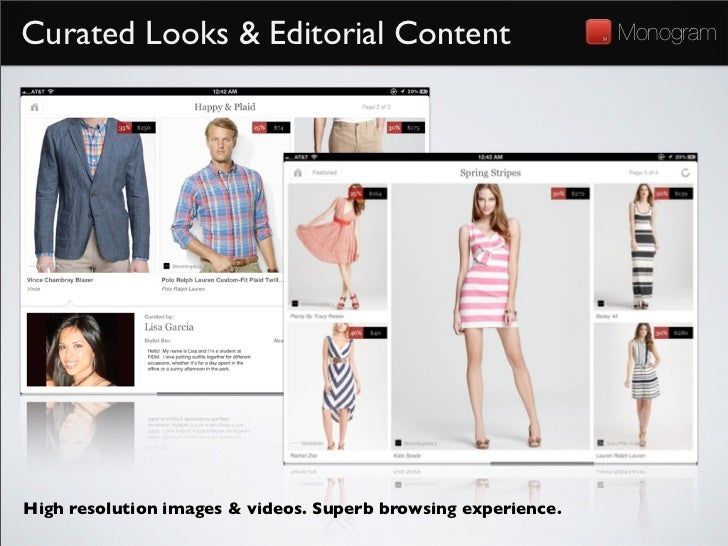Click the Featured button in Spring Stripes header

tap(324, 173)
